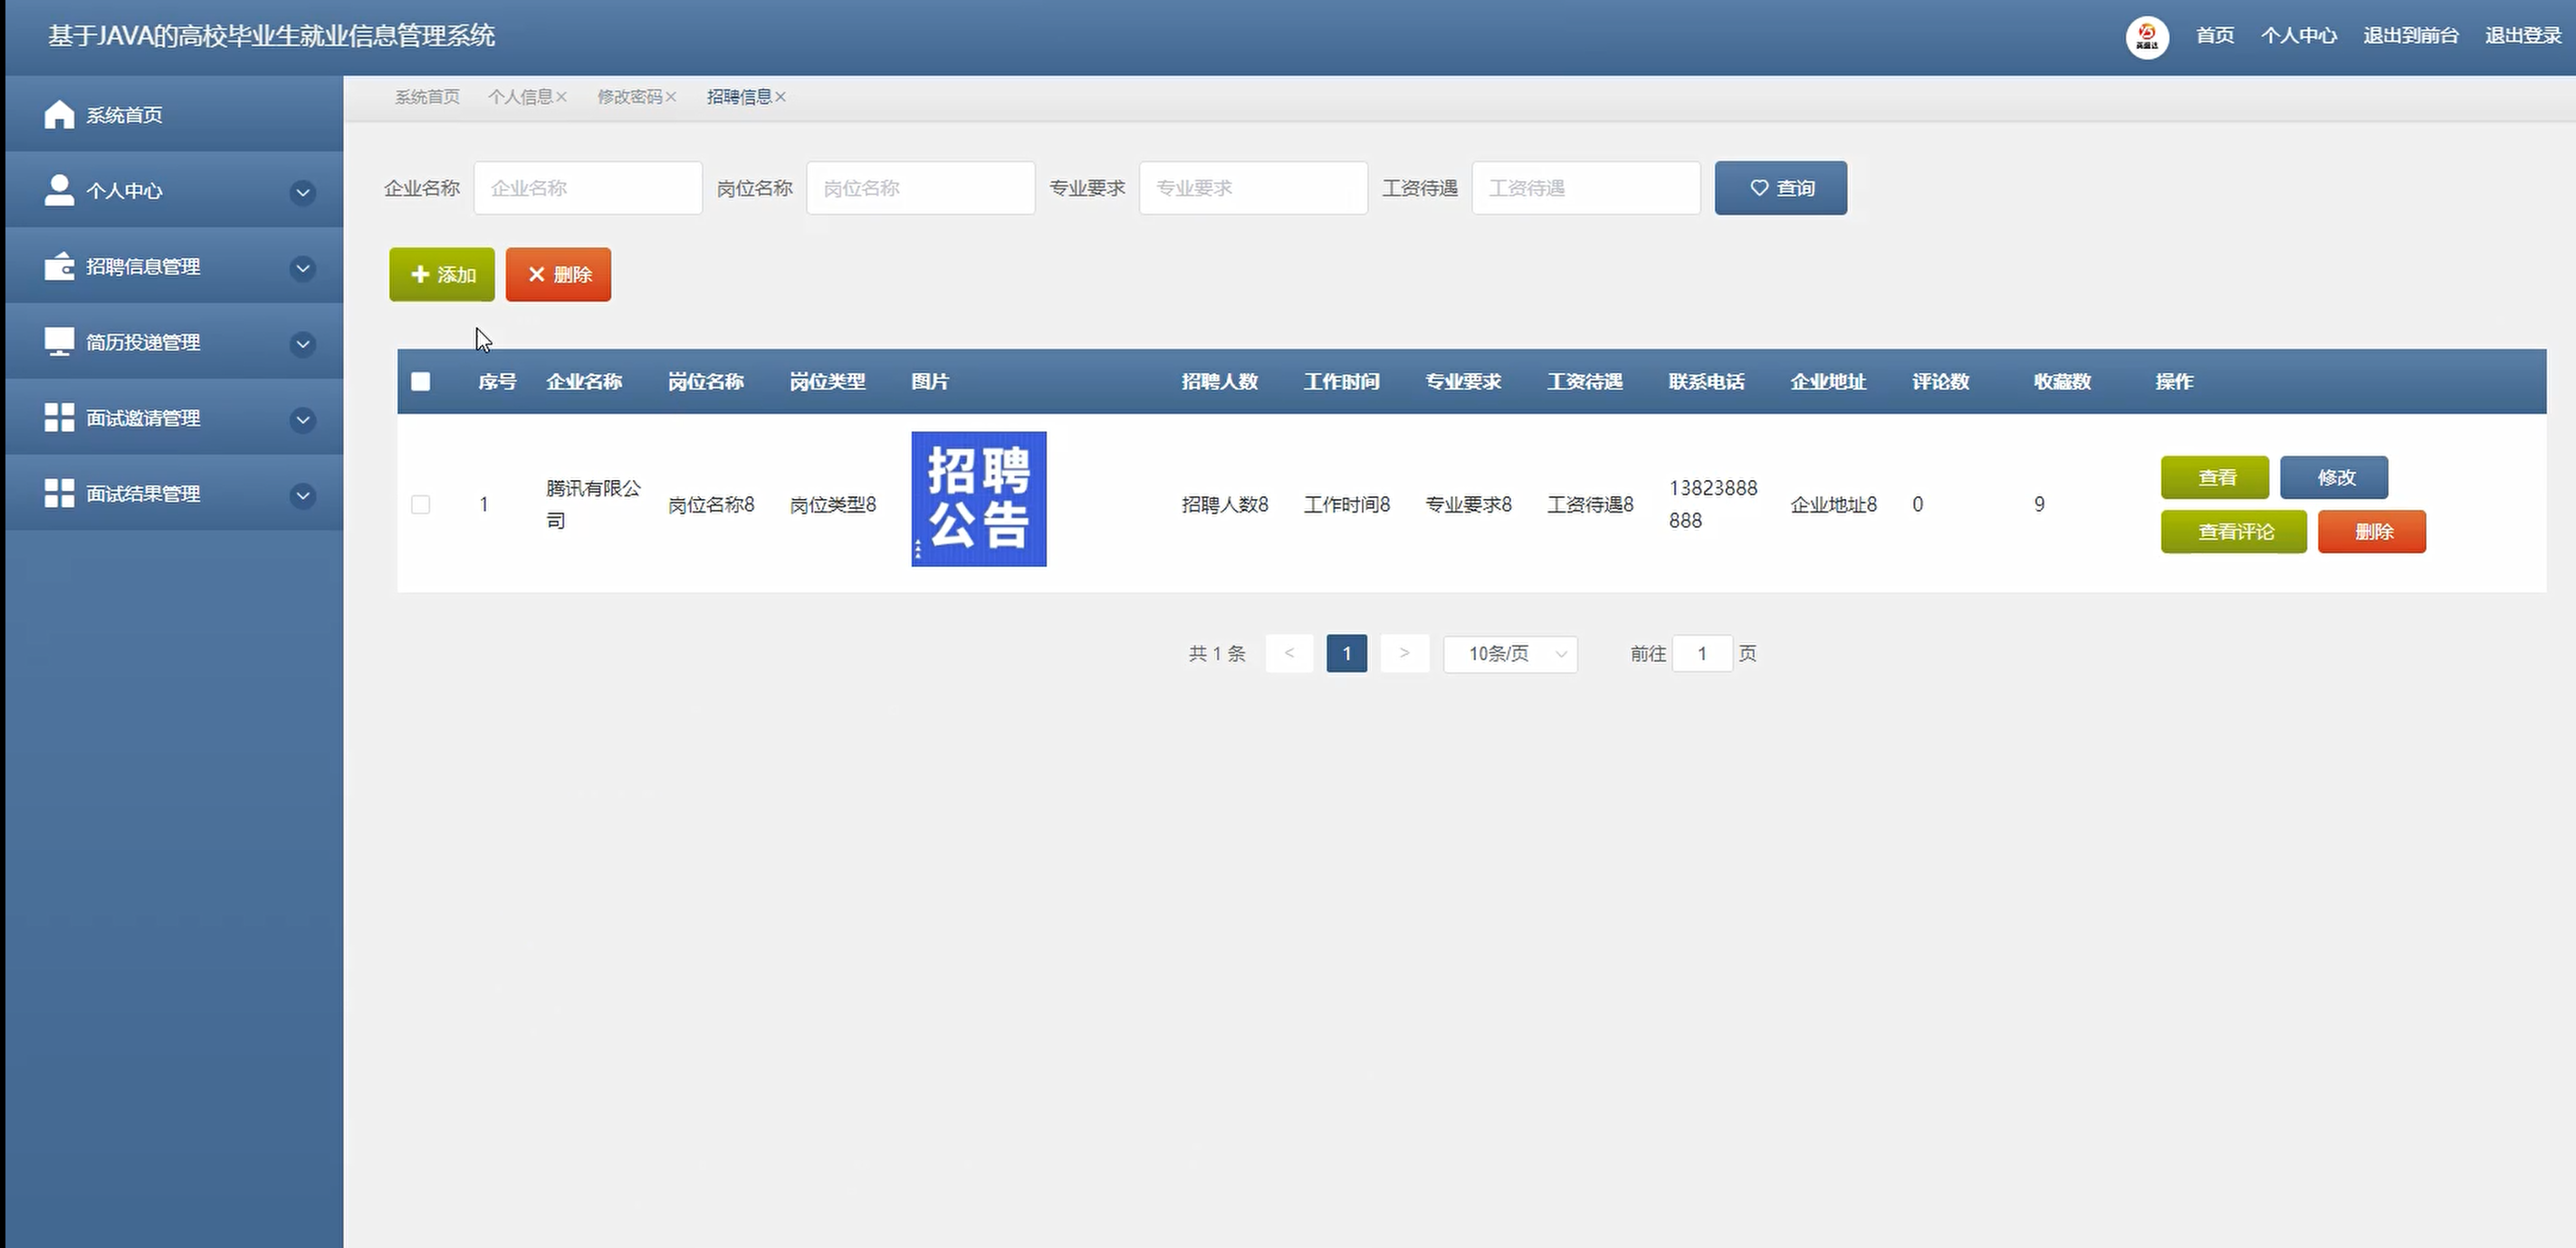2576x1248 pixels.
Task: Toggle the select-all checkbox in the table header
Action: click(421, 381)
